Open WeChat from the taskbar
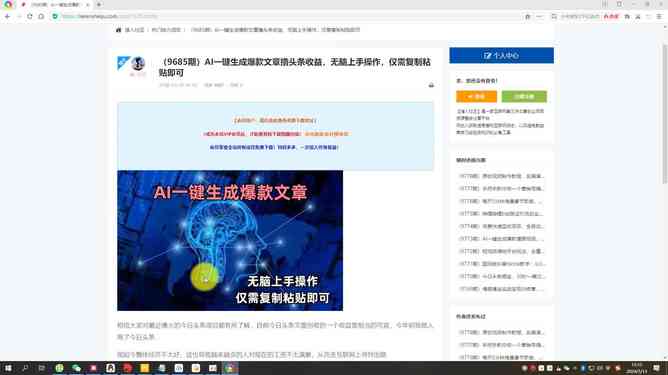The width and height of the screenshot is (668, 375). 76,368
